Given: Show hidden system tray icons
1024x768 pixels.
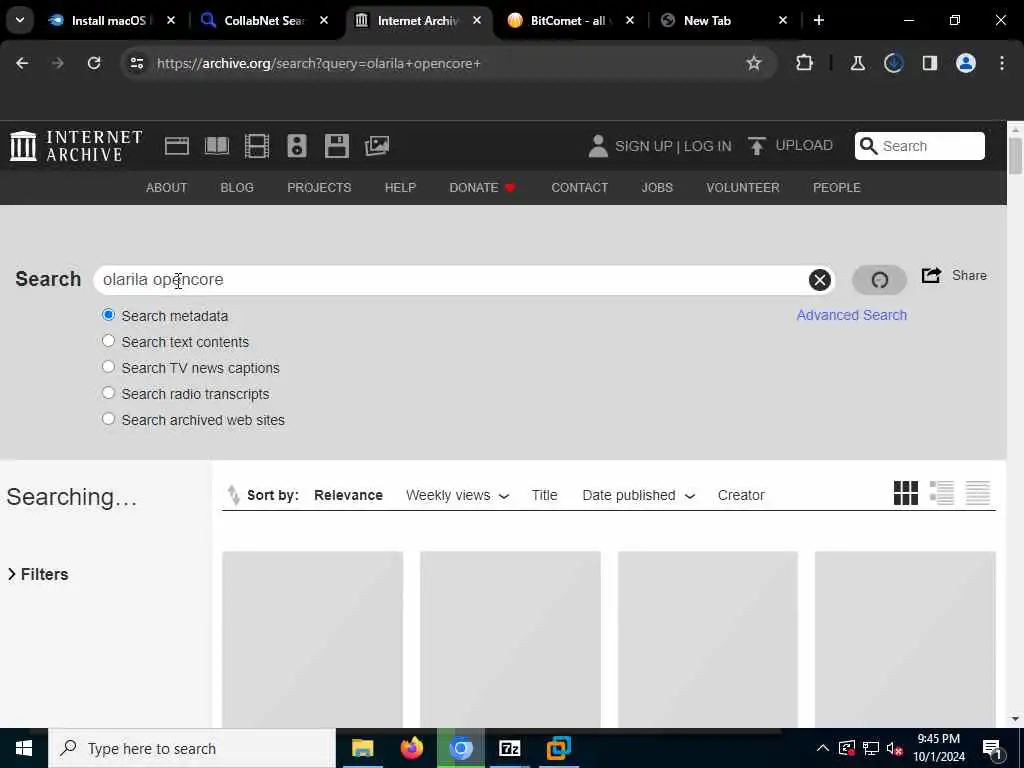Looking at the screenshot, I should (x=823, y=748).
